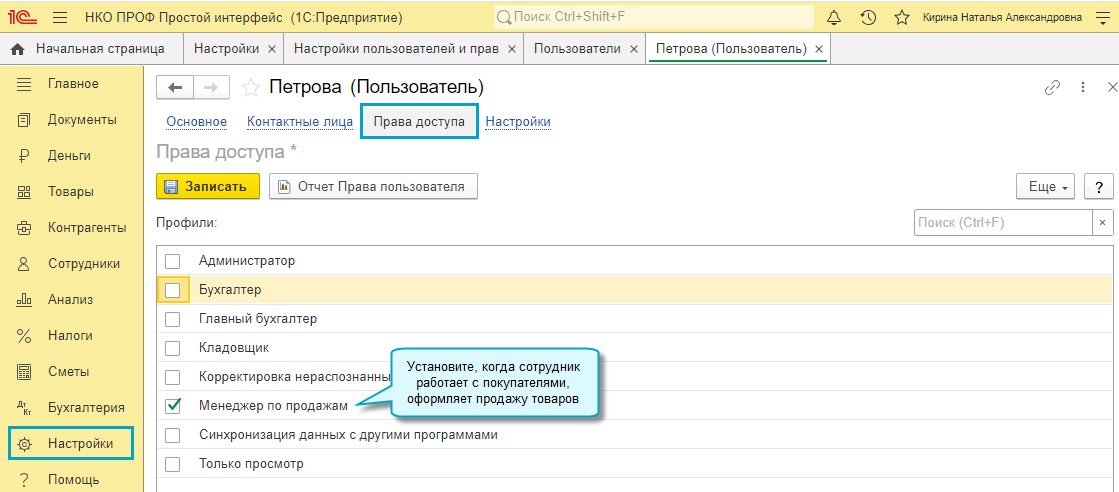Open the Товары sidebar section
1119x492 pixels.
pos(70,191)
